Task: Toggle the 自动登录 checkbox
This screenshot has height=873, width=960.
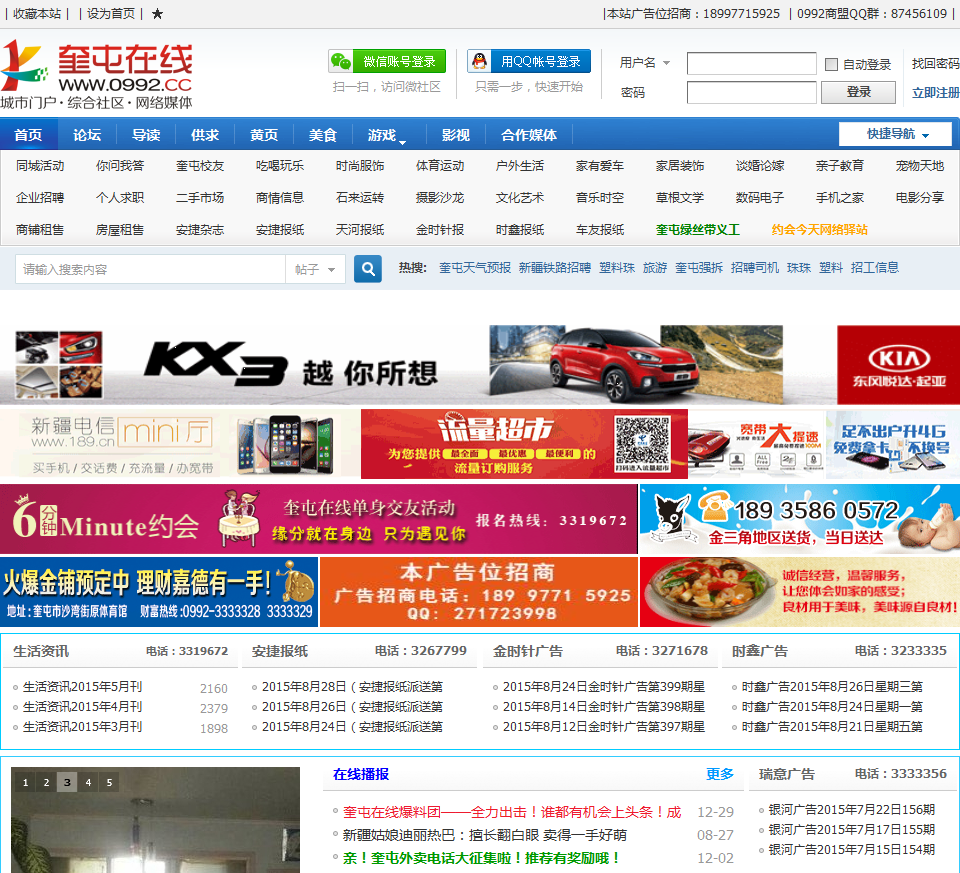Action: pyautogui.click(x=831, y=64)
